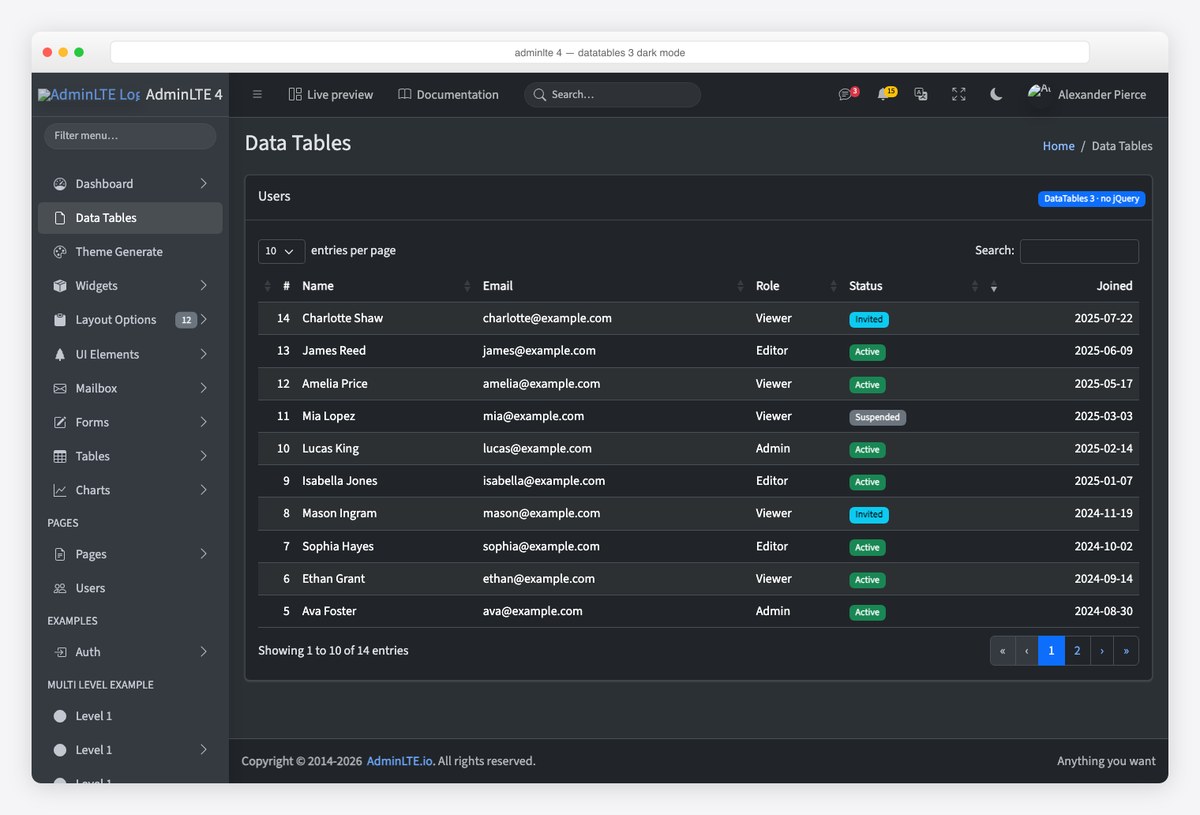Expand the Dashboard menu chevron
Image resolution: width=1200 pixels, height=815 pixels.
(203, 184)
